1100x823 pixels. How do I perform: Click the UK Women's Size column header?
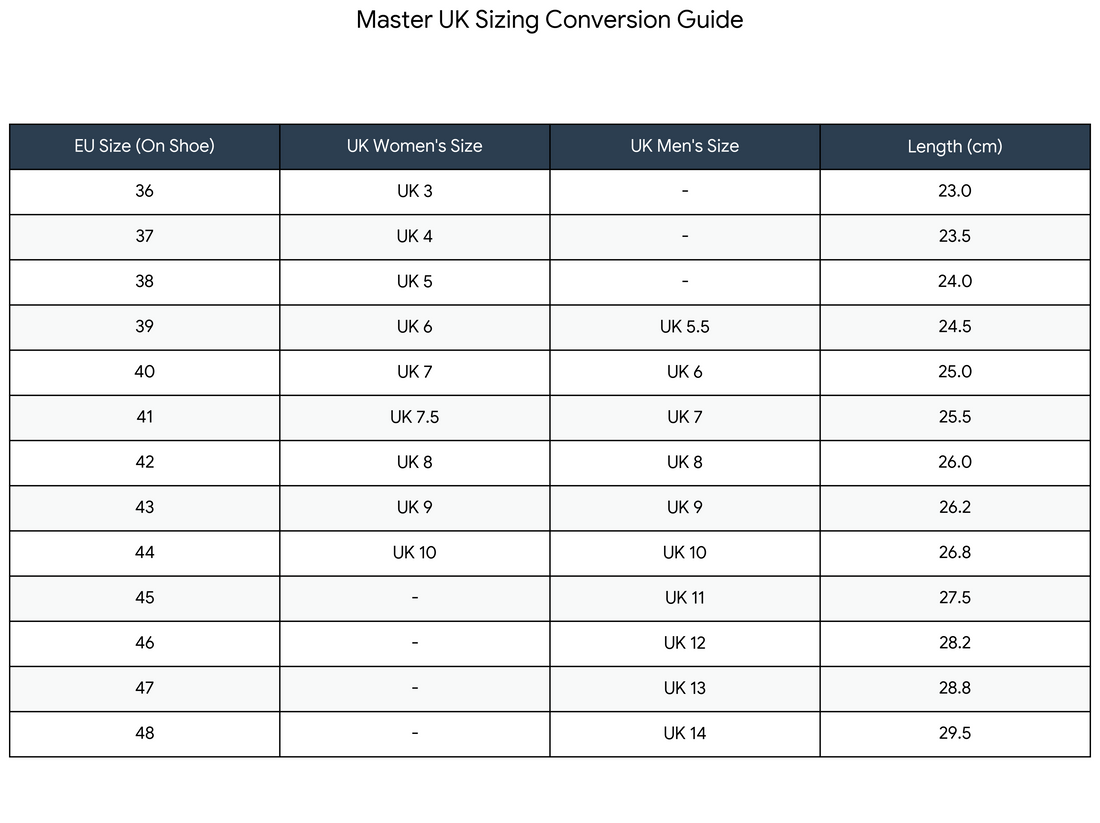coord(415,147)
